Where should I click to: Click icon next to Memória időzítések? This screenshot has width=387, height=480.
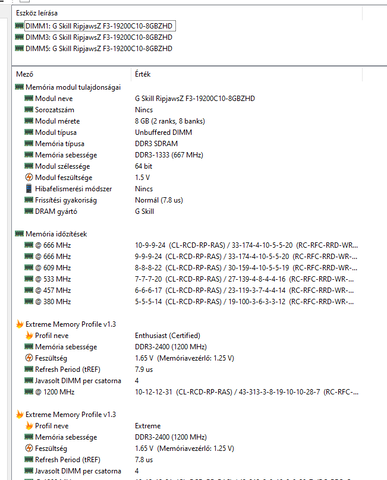pos(19,234)
